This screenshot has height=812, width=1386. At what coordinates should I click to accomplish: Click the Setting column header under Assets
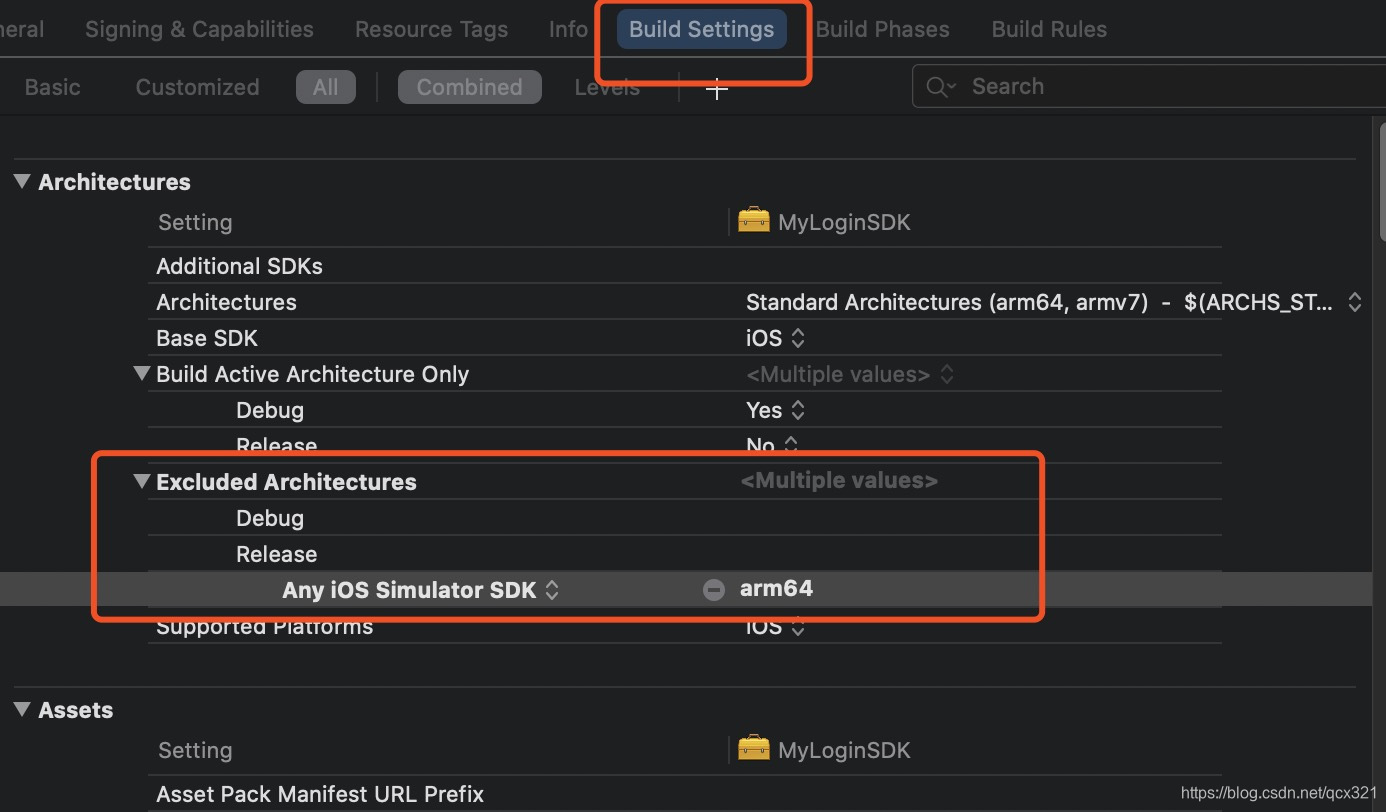[x=195, y=750]
